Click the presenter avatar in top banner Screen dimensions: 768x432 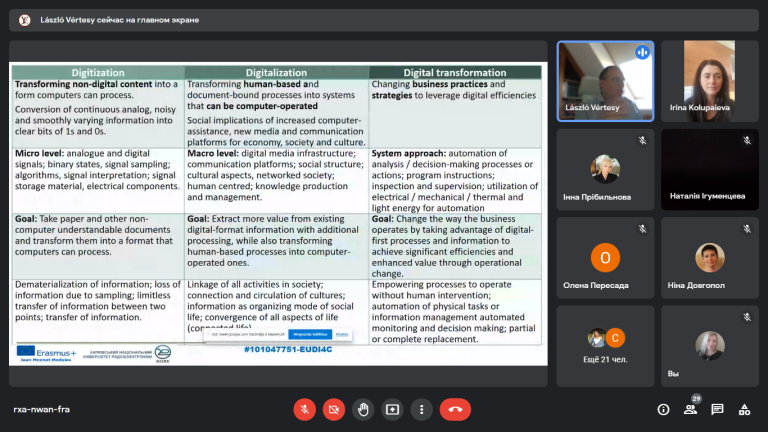[x=24, y=20]
